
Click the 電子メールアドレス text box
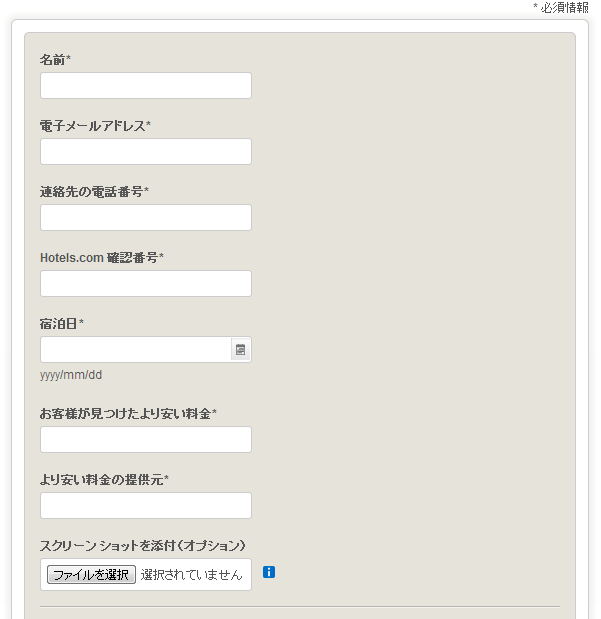[x=146, y=151]
